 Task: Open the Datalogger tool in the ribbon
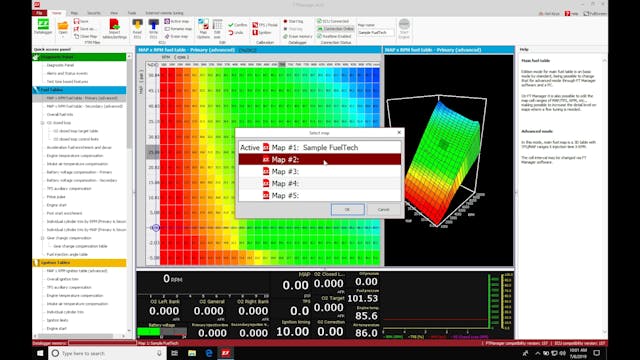click(x=43, y=27)
